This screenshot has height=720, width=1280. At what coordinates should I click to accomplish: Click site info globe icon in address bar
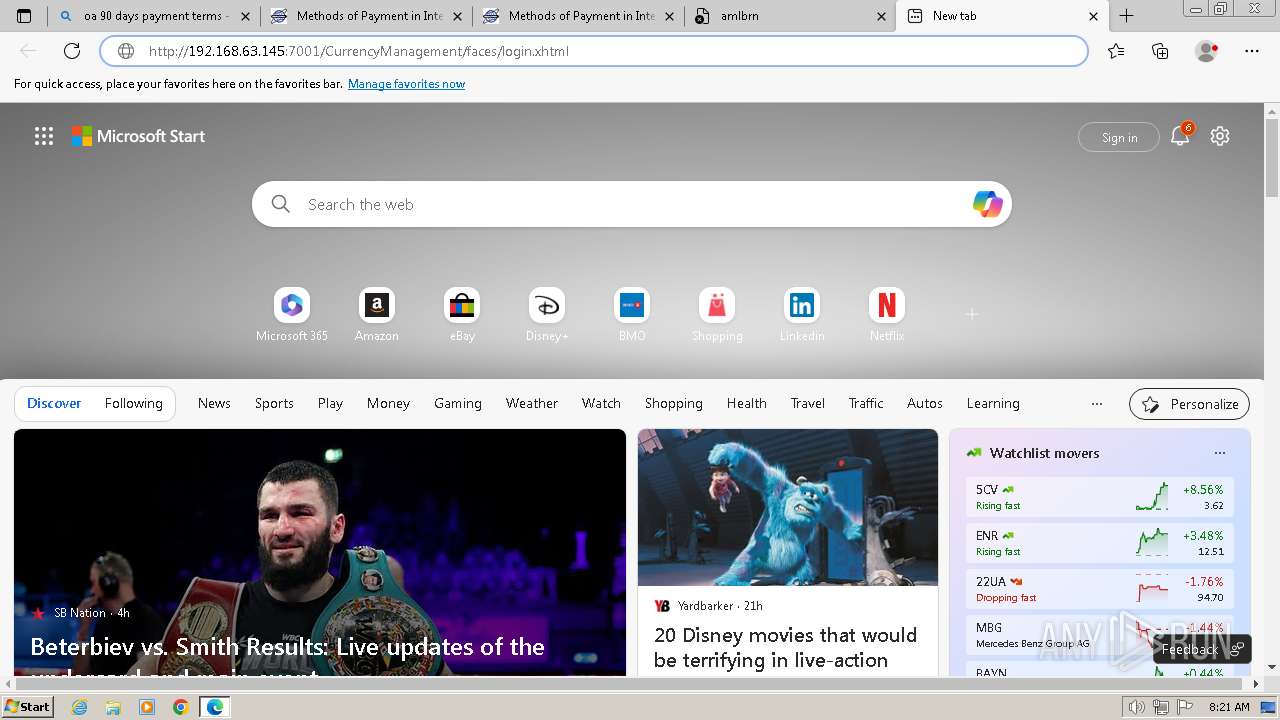click(x=126, y=51)
